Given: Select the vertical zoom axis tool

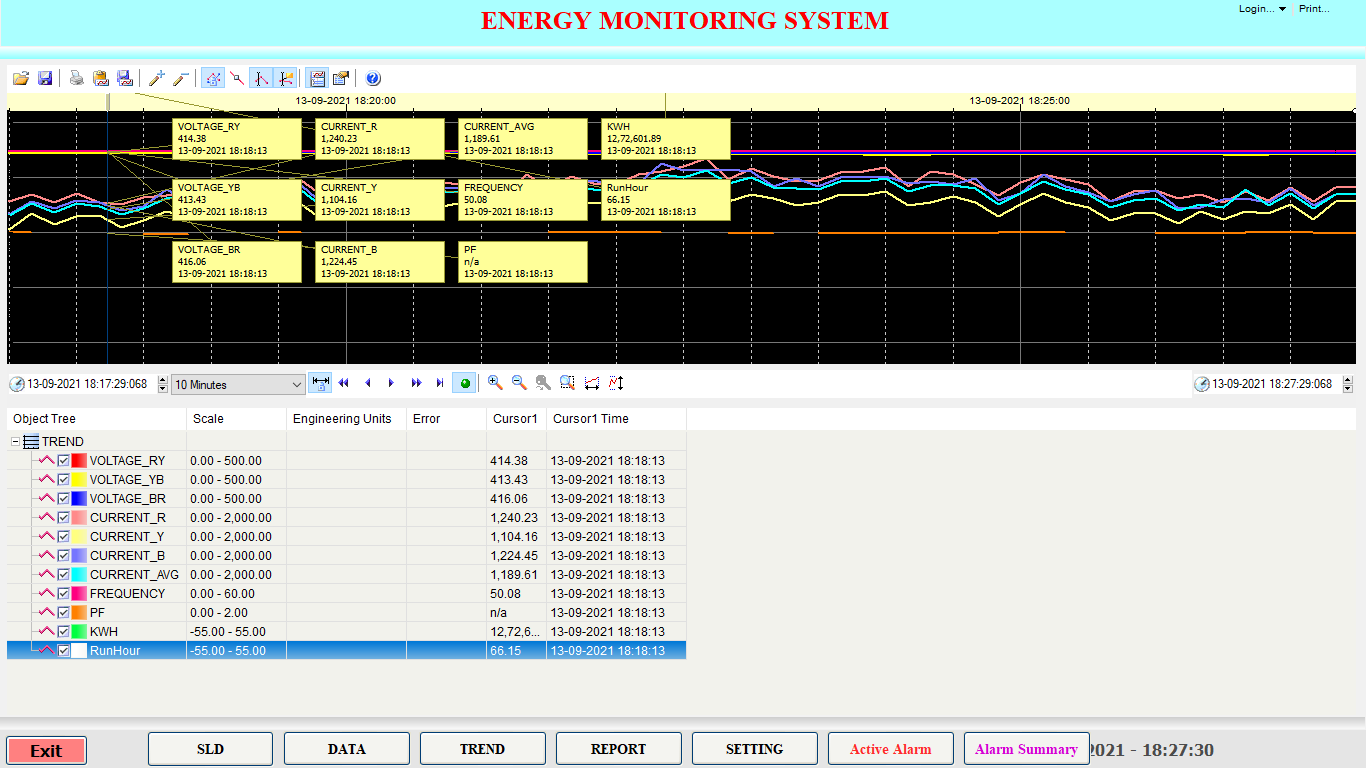Looking at the screenshot, I should click(x=616, y=383).
